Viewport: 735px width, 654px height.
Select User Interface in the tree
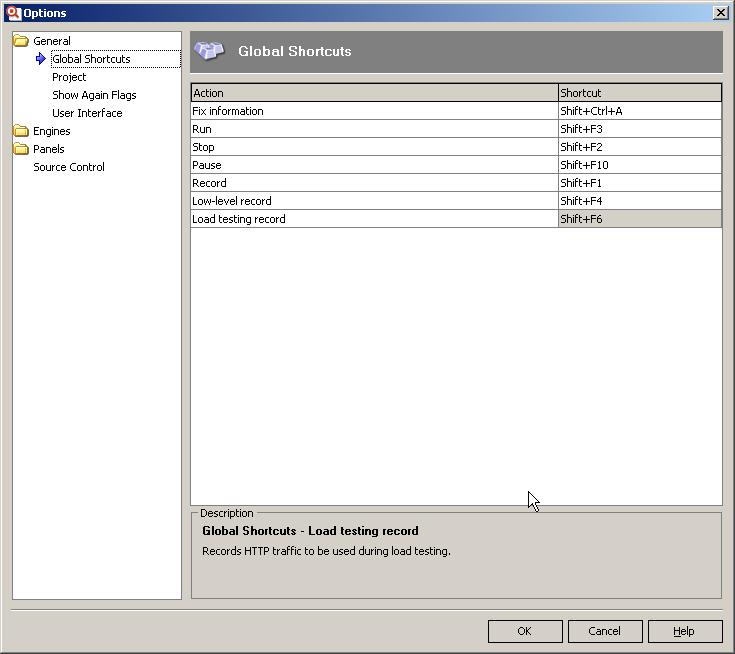tap(87, 113)
